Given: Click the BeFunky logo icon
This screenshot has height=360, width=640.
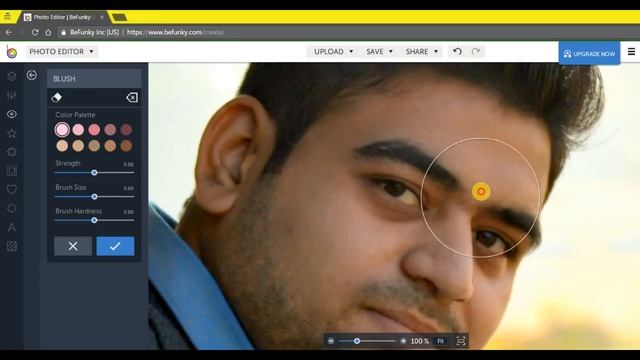Looking at the screenshot, I should (x=12, y=52).
